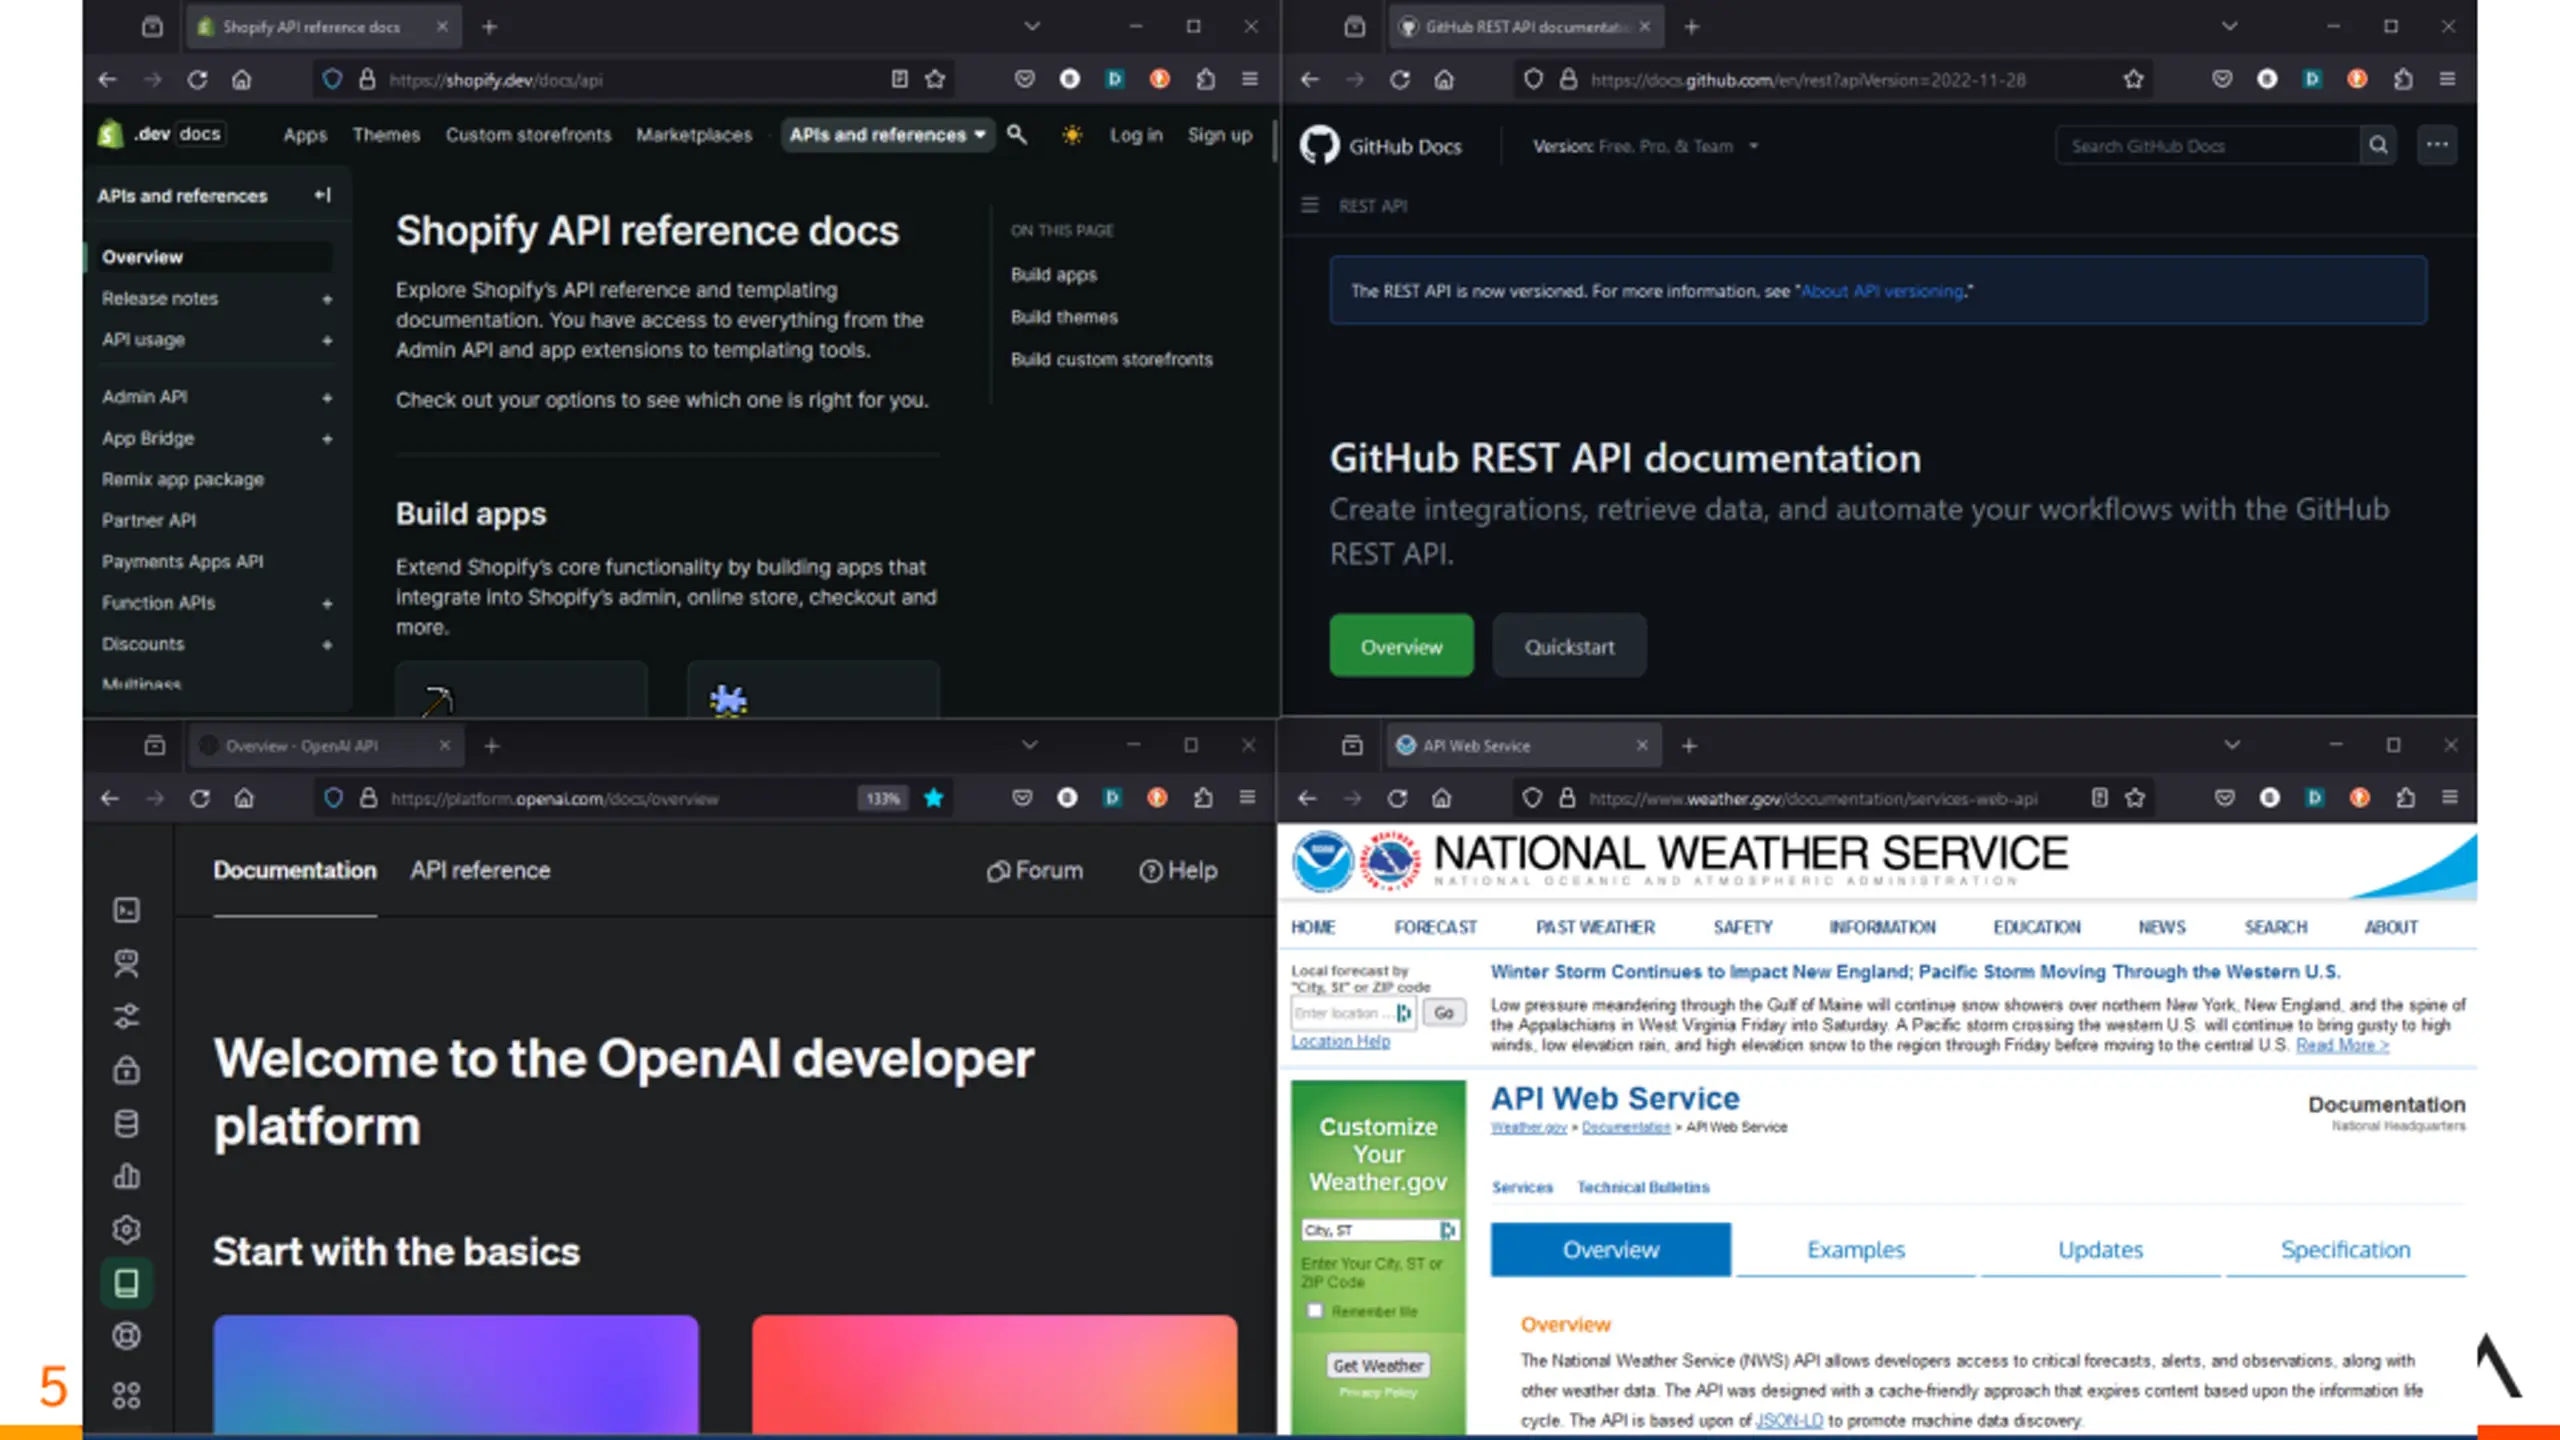Open the GitHub Docs three-dots menu

pyautogui.click(x=2437, y=145)
